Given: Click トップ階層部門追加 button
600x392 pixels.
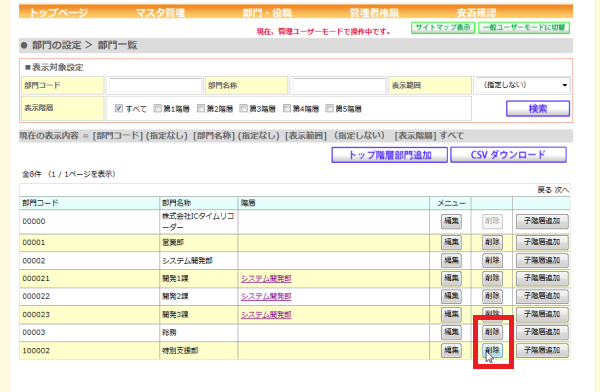Looking at the screenshot, I should click(390, 155).
